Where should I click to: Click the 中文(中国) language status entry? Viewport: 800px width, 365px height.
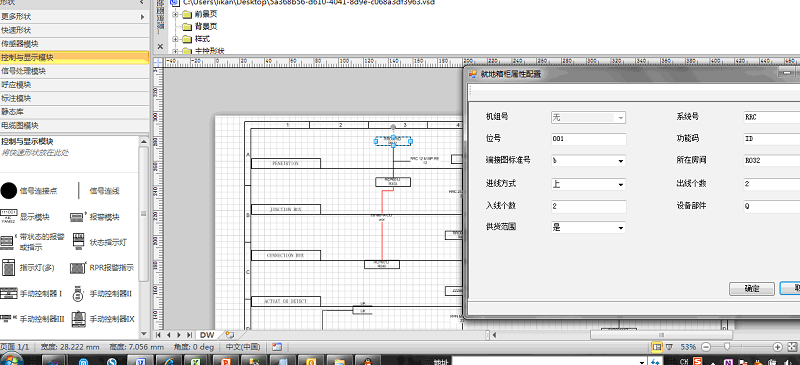pyautogui.click(x=243, y=347)
